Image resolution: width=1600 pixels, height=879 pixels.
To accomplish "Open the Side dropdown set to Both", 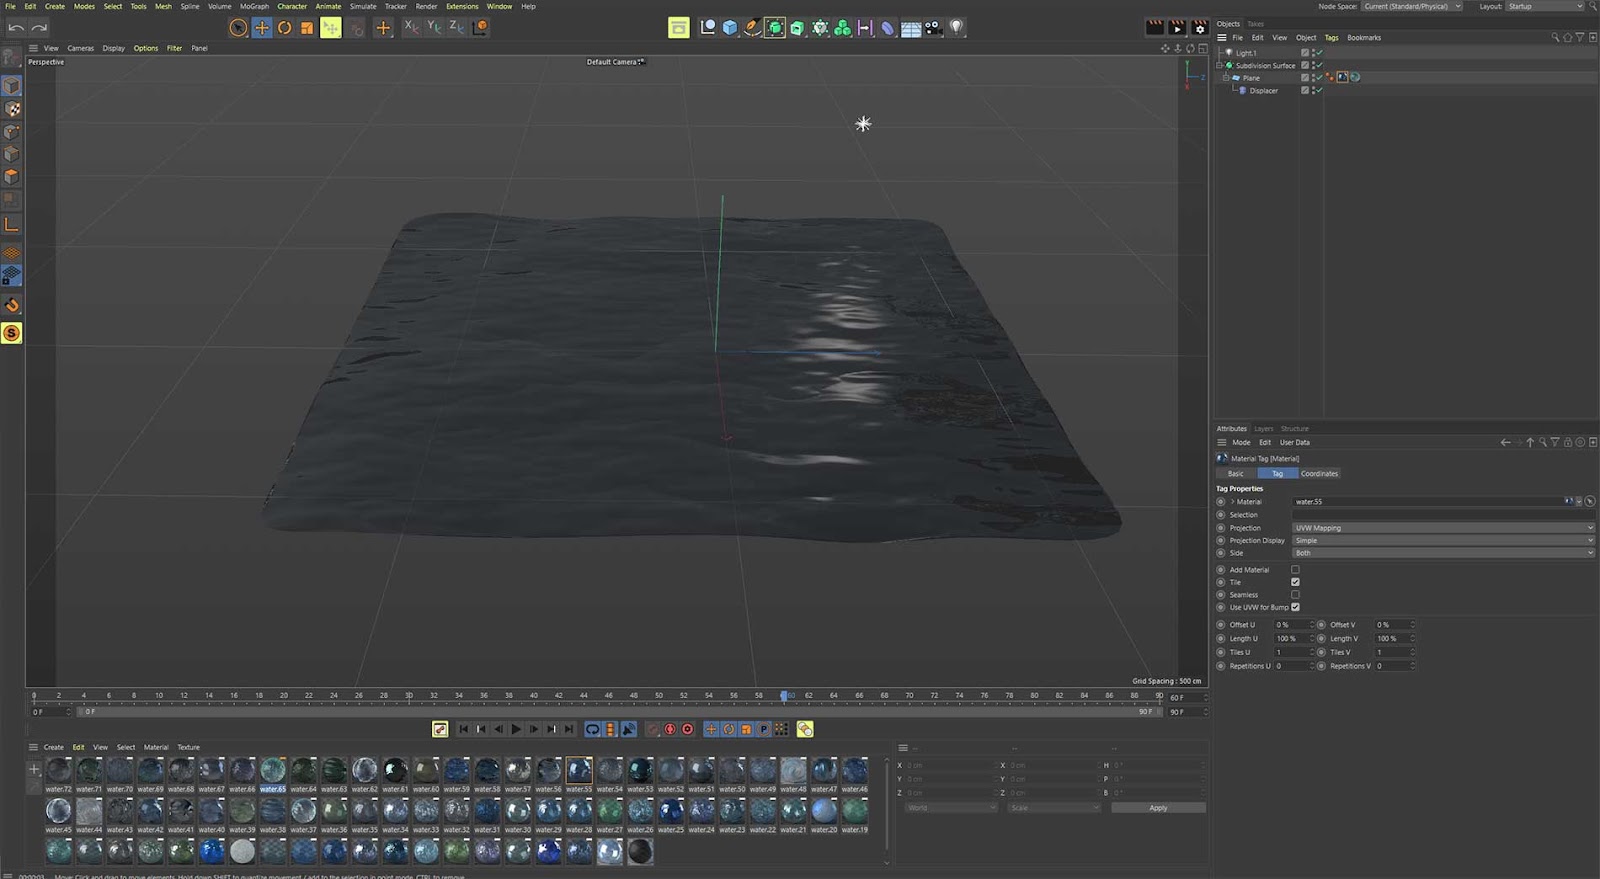I will click(x=1442, y=553).
